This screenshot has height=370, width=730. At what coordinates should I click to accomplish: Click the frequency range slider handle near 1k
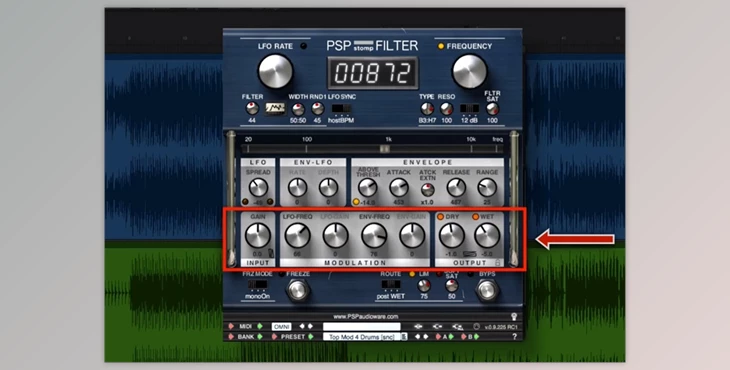[385, 148]
